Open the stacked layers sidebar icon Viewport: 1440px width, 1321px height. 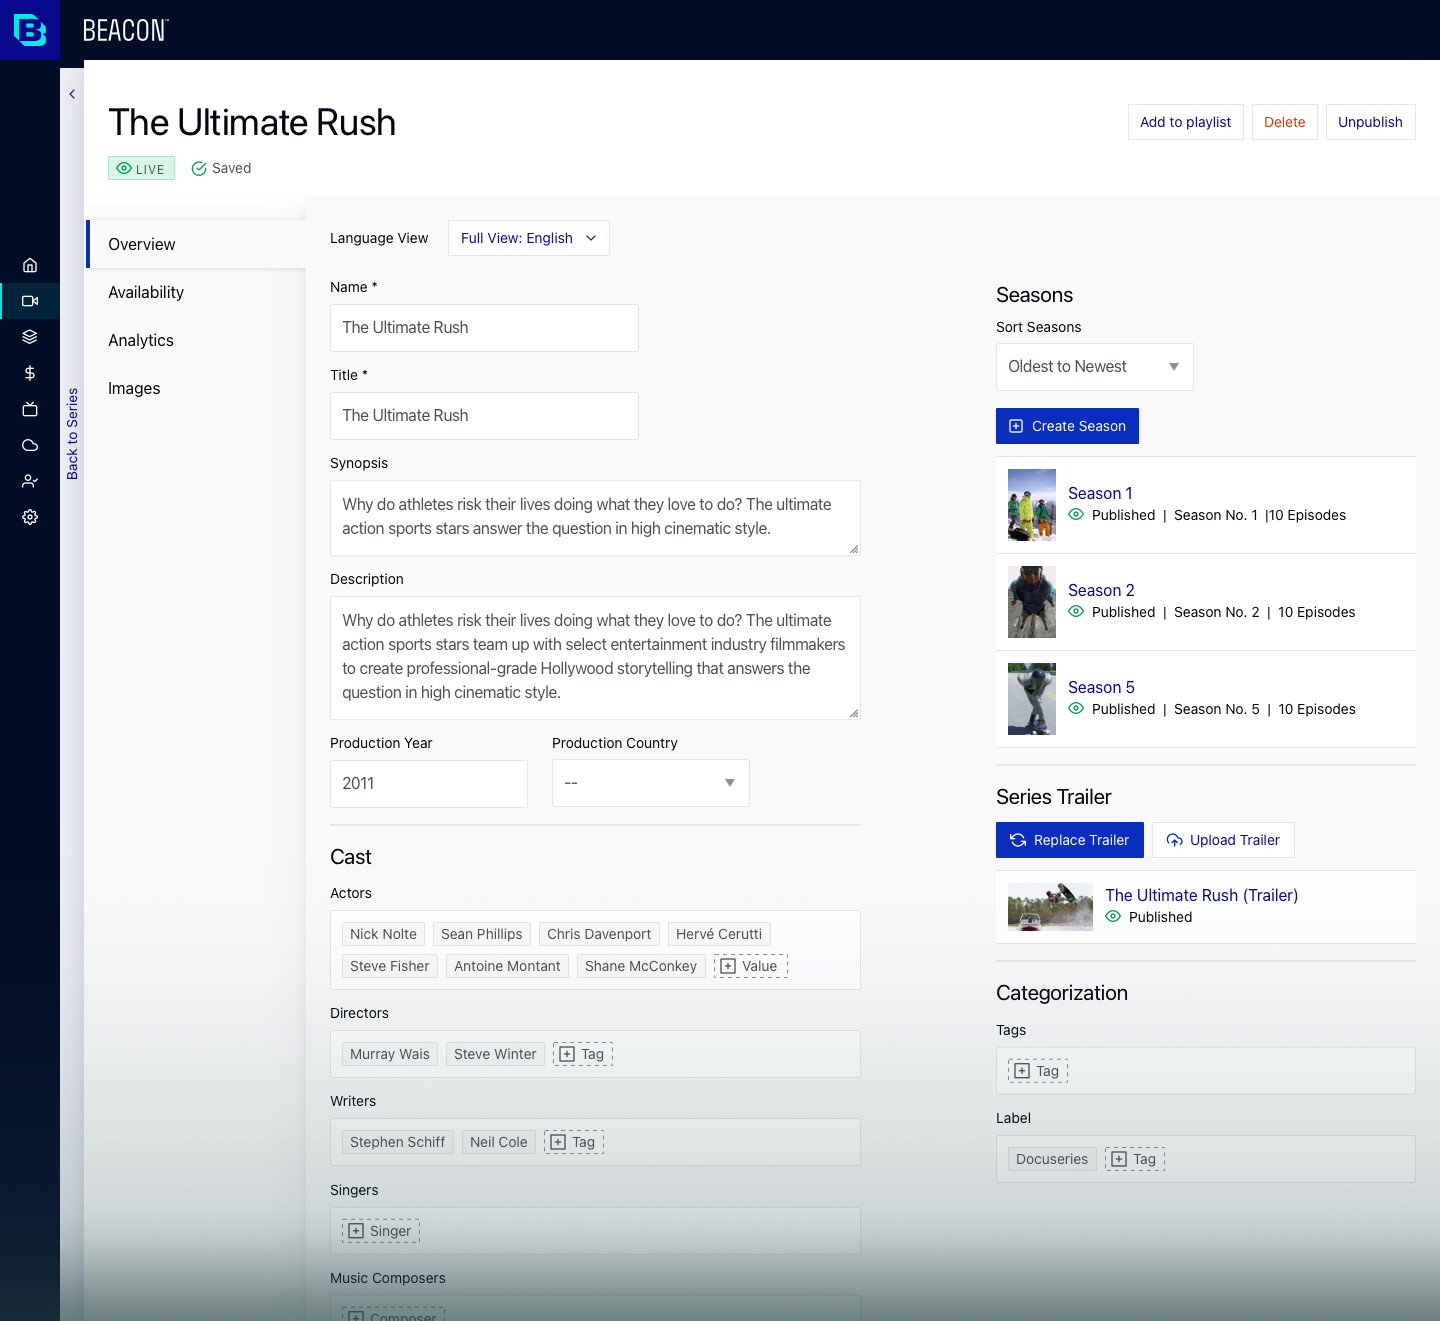pos(30,337)
